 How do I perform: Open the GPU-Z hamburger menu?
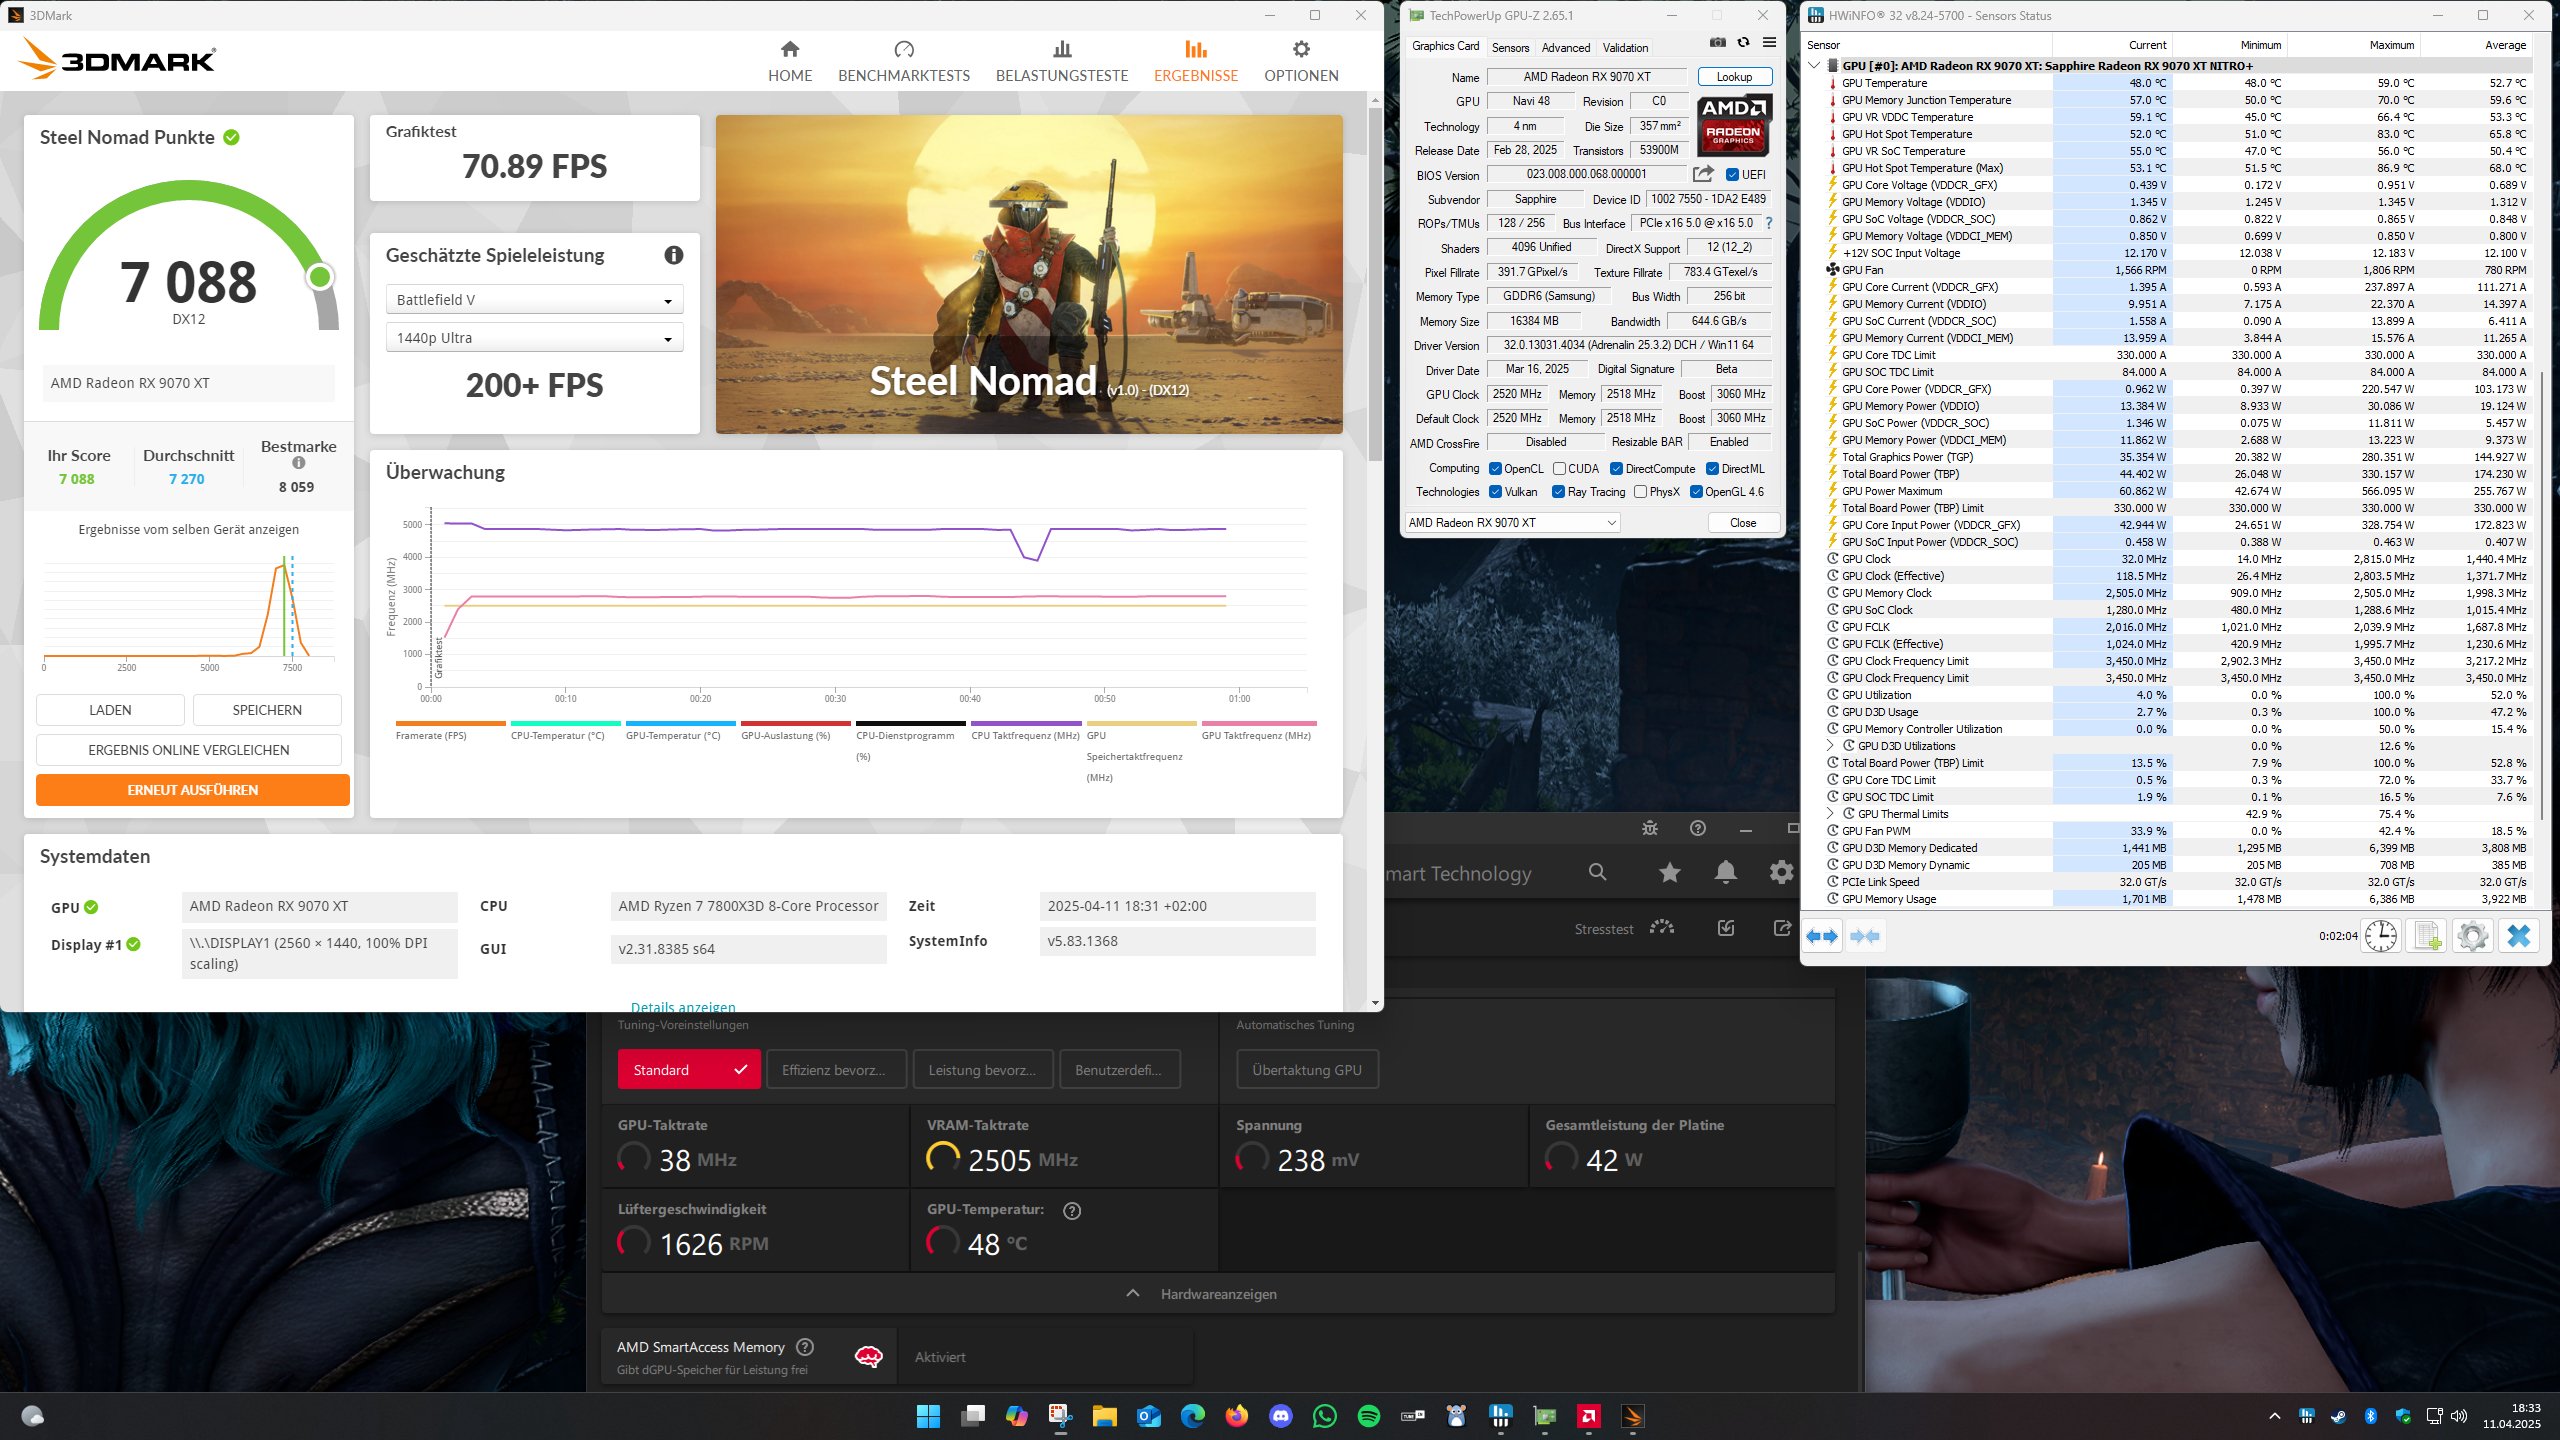1769,43
